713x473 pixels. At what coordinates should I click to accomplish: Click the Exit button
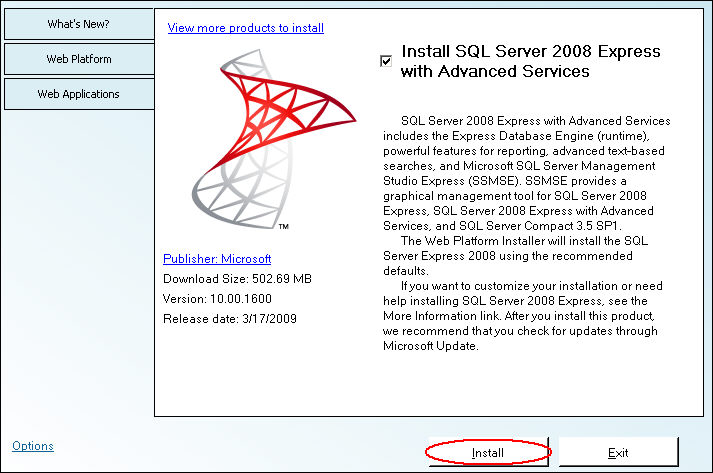pyautogui.click(x=618, y=453)
